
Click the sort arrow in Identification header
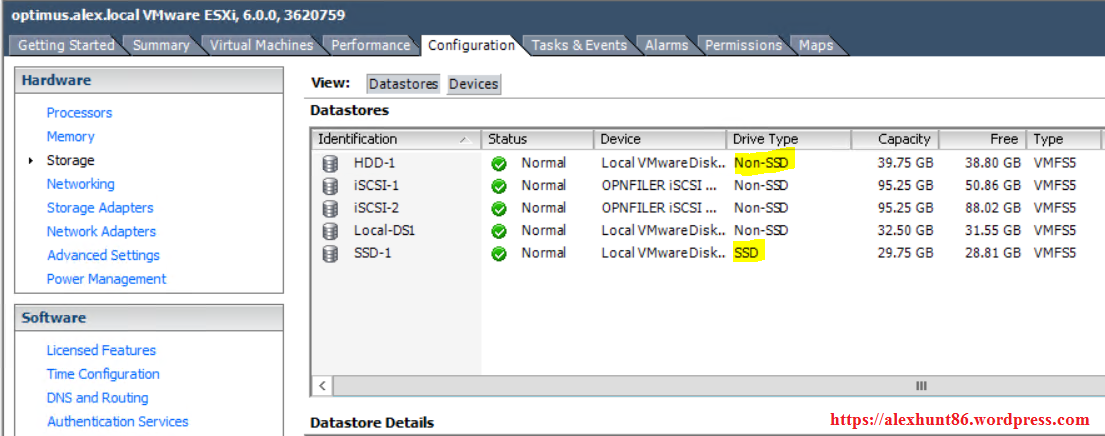click(x=465, y=140)
